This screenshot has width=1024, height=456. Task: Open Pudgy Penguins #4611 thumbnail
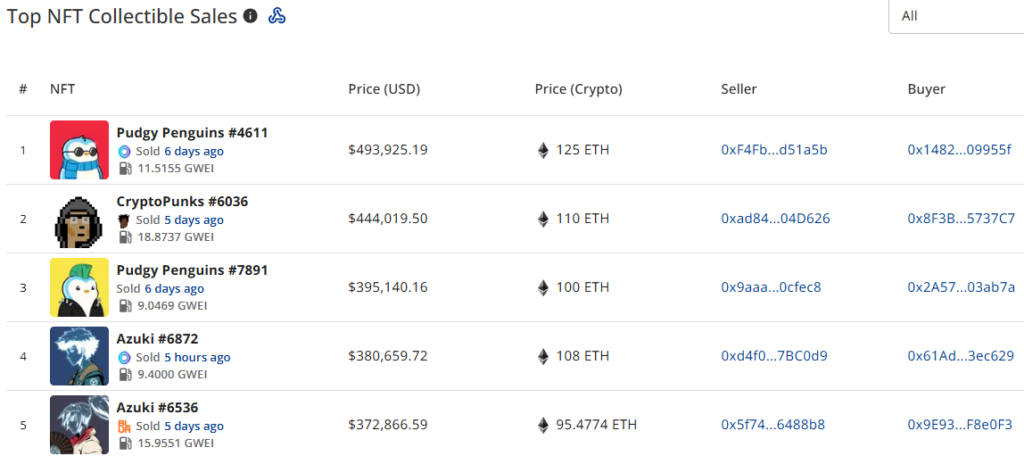80,150
